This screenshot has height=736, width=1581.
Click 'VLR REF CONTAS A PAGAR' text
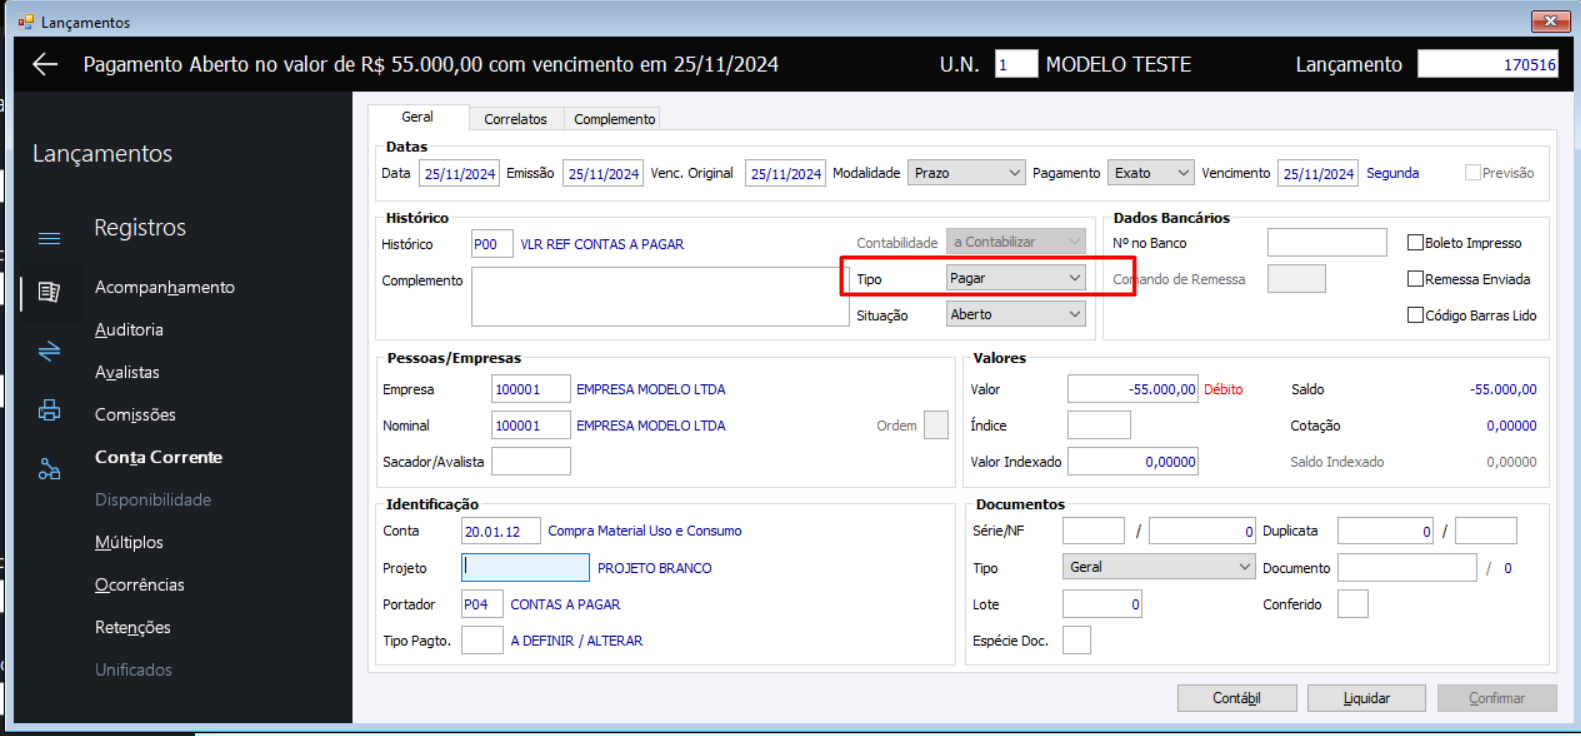[x=602, y=244]
